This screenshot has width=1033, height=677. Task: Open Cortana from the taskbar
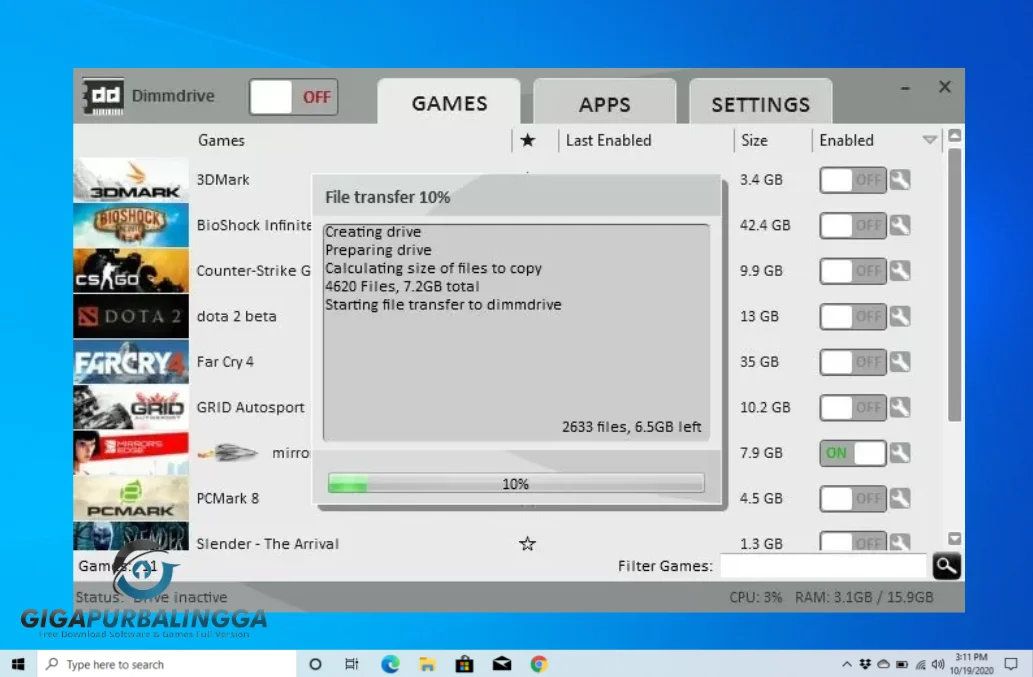point(315,664)
